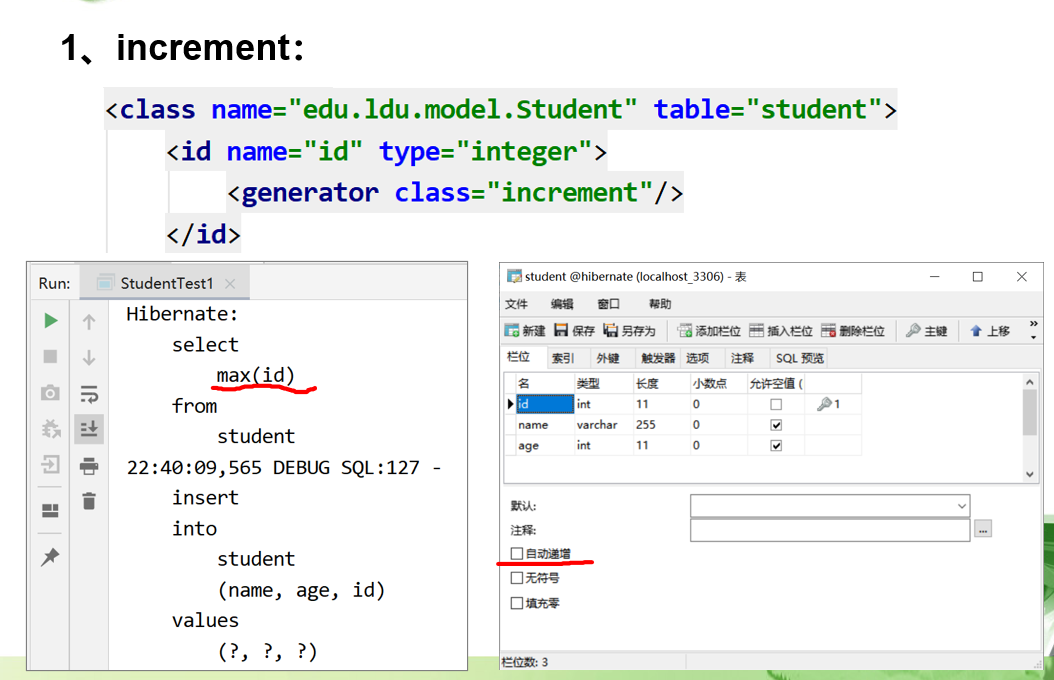1054x680 pixels.
Task: Click 插入栏位 insert field button
Action: click(780, 331)
